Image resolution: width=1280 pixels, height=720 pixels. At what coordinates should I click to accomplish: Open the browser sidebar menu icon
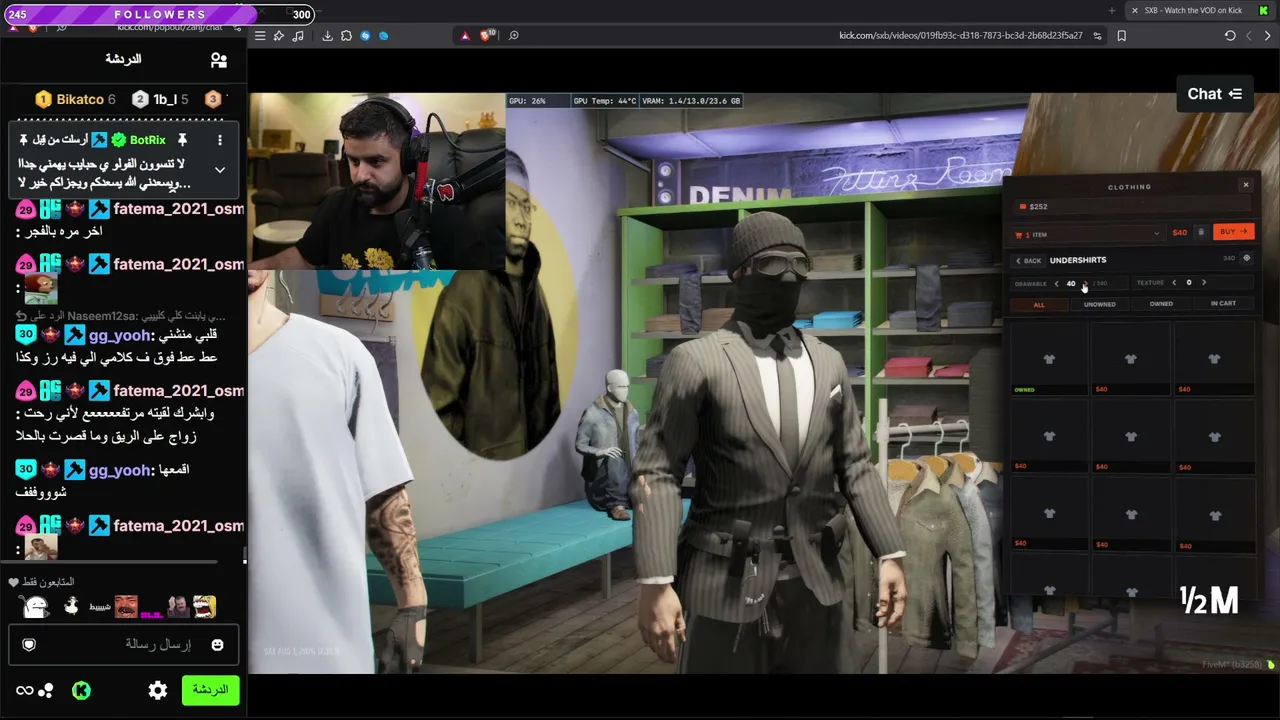pyautogui.click(x=260, y=36)
